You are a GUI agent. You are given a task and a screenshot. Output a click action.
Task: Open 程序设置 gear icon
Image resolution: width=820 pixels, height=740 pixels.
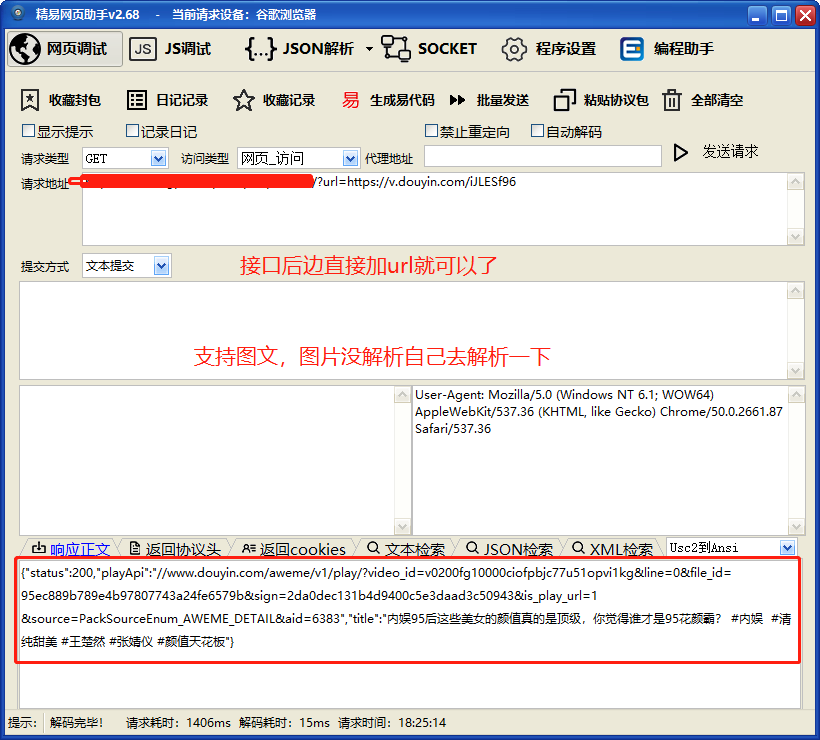pos(514,49)
